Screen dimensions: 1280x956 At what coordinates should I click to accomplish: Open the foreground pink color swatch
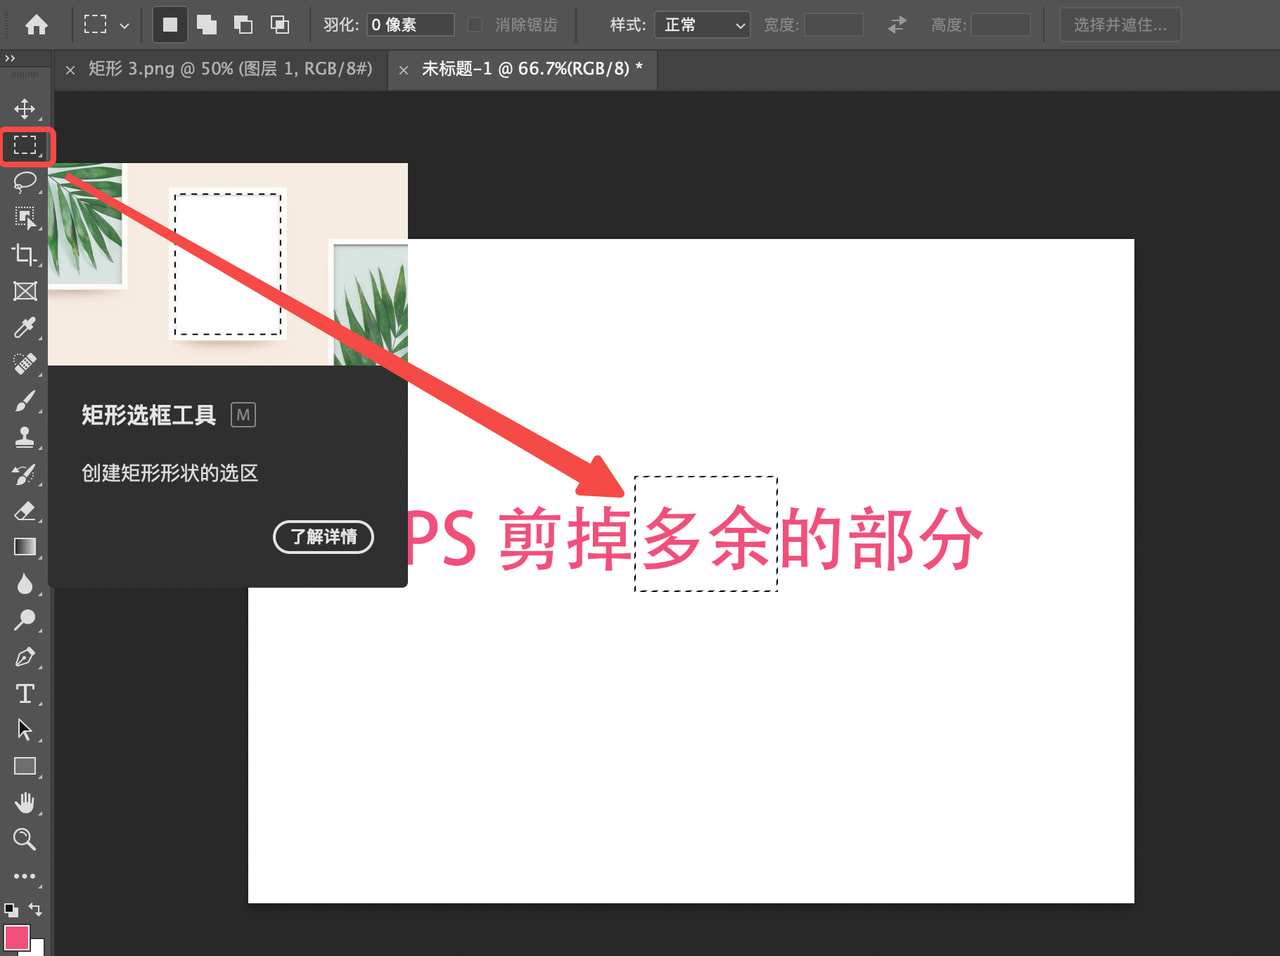tap(16, 937)
